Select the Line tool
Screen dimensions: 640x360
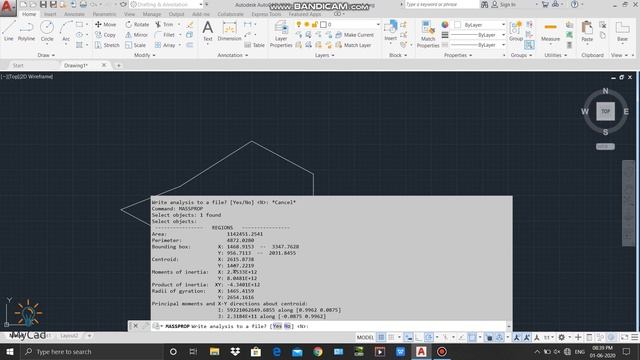click(9, 30)
